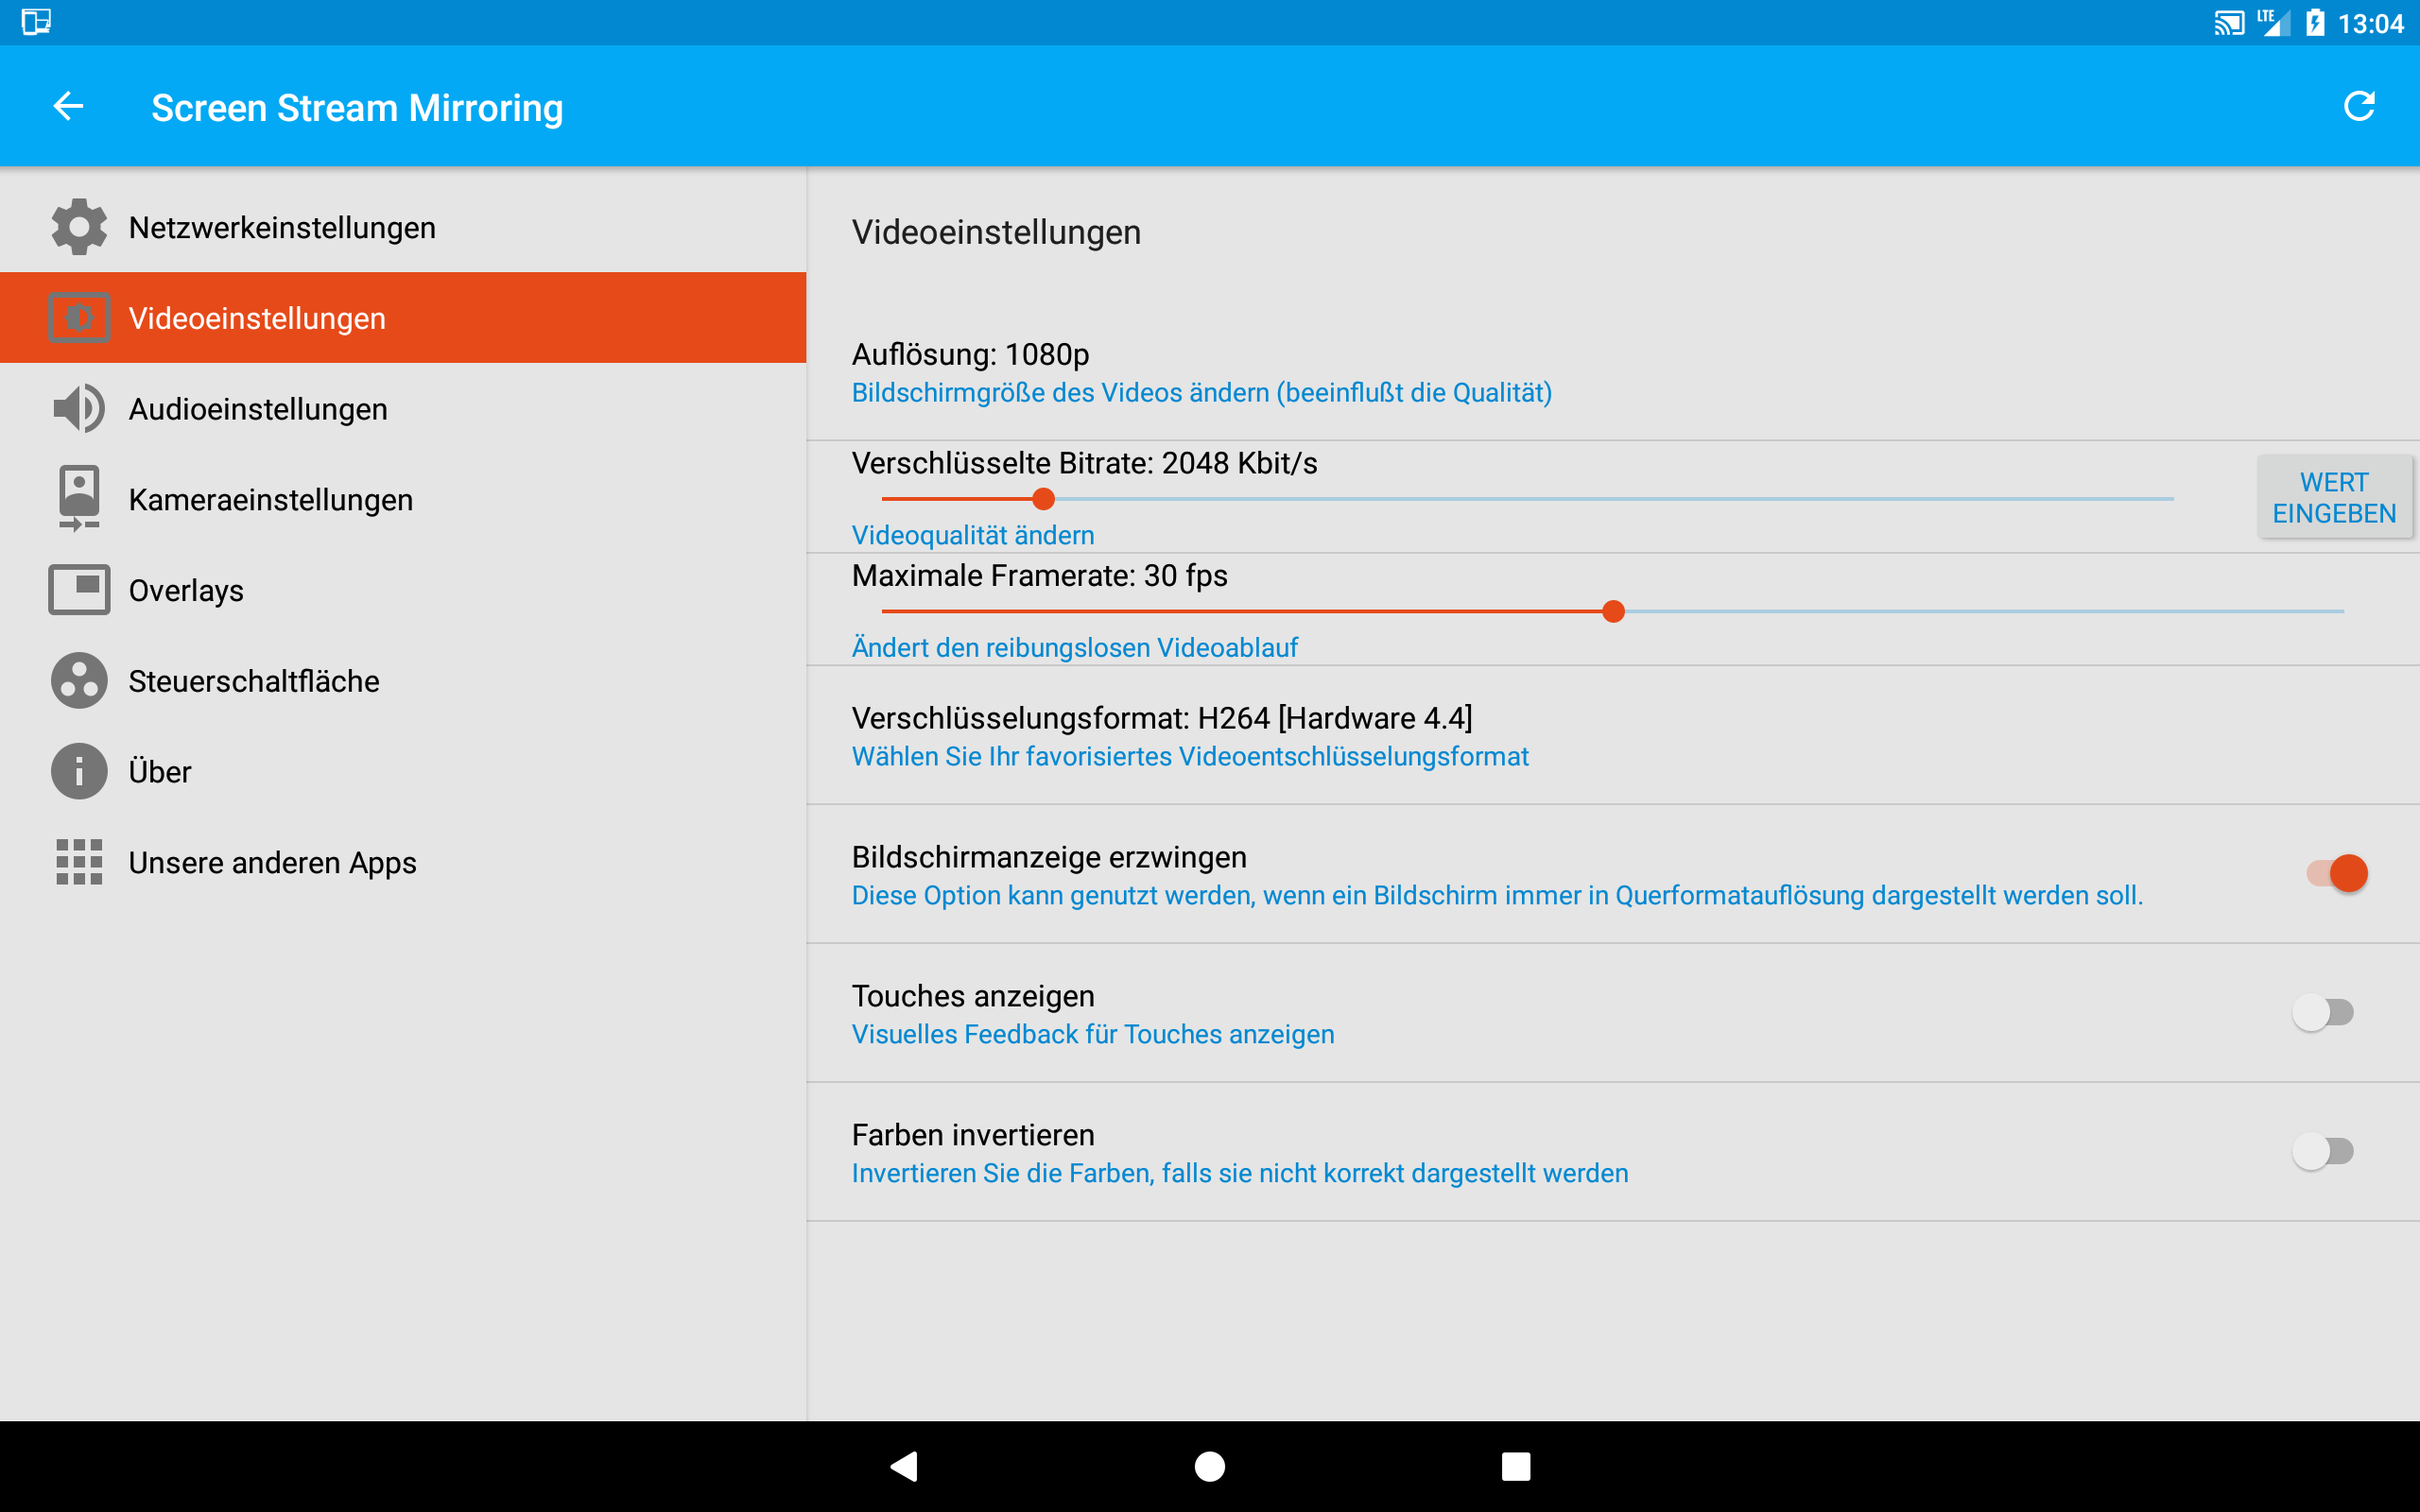Tap the screen mirroring notification icon

[x=36, y=22]
